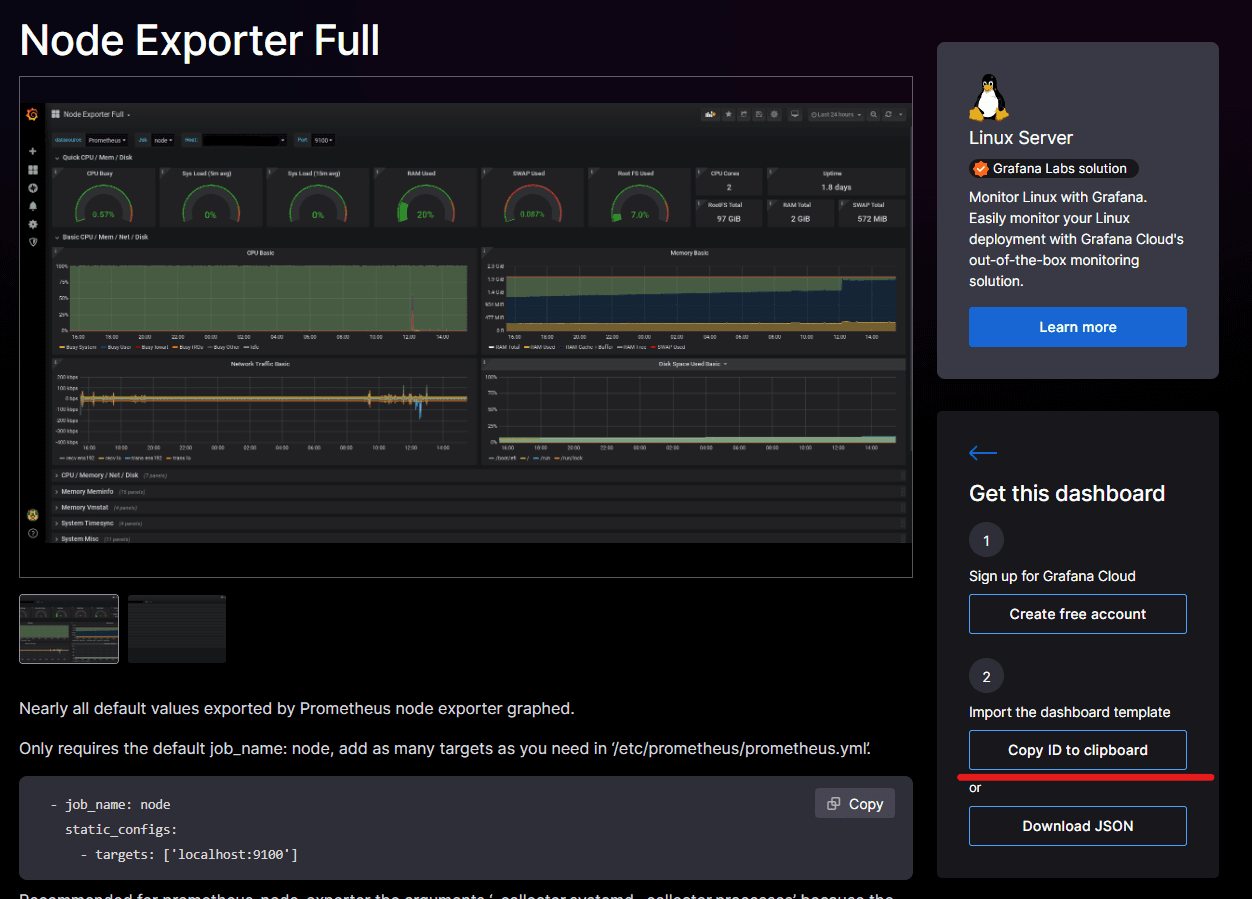Click the copy icon in the code block

click(833, 804)
